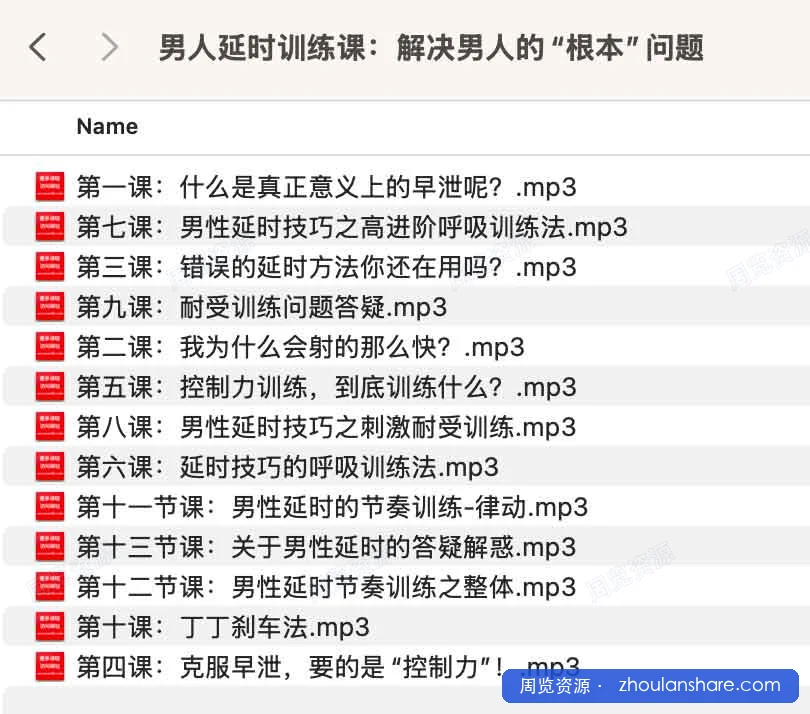Click the file icon for 第十二节课
The width and height of the screenshot is (810, 714).
point(50,587)
